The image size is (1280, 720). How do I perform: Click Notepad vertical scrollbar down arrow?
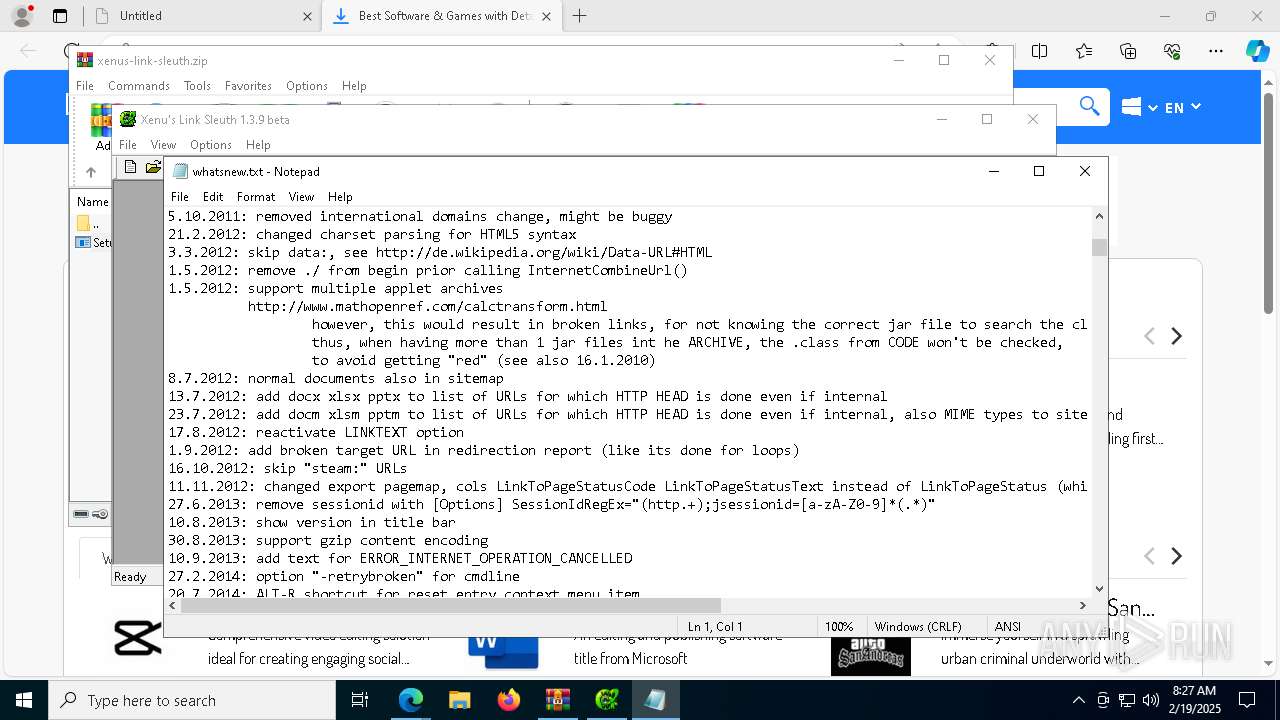coord(1099,589)
